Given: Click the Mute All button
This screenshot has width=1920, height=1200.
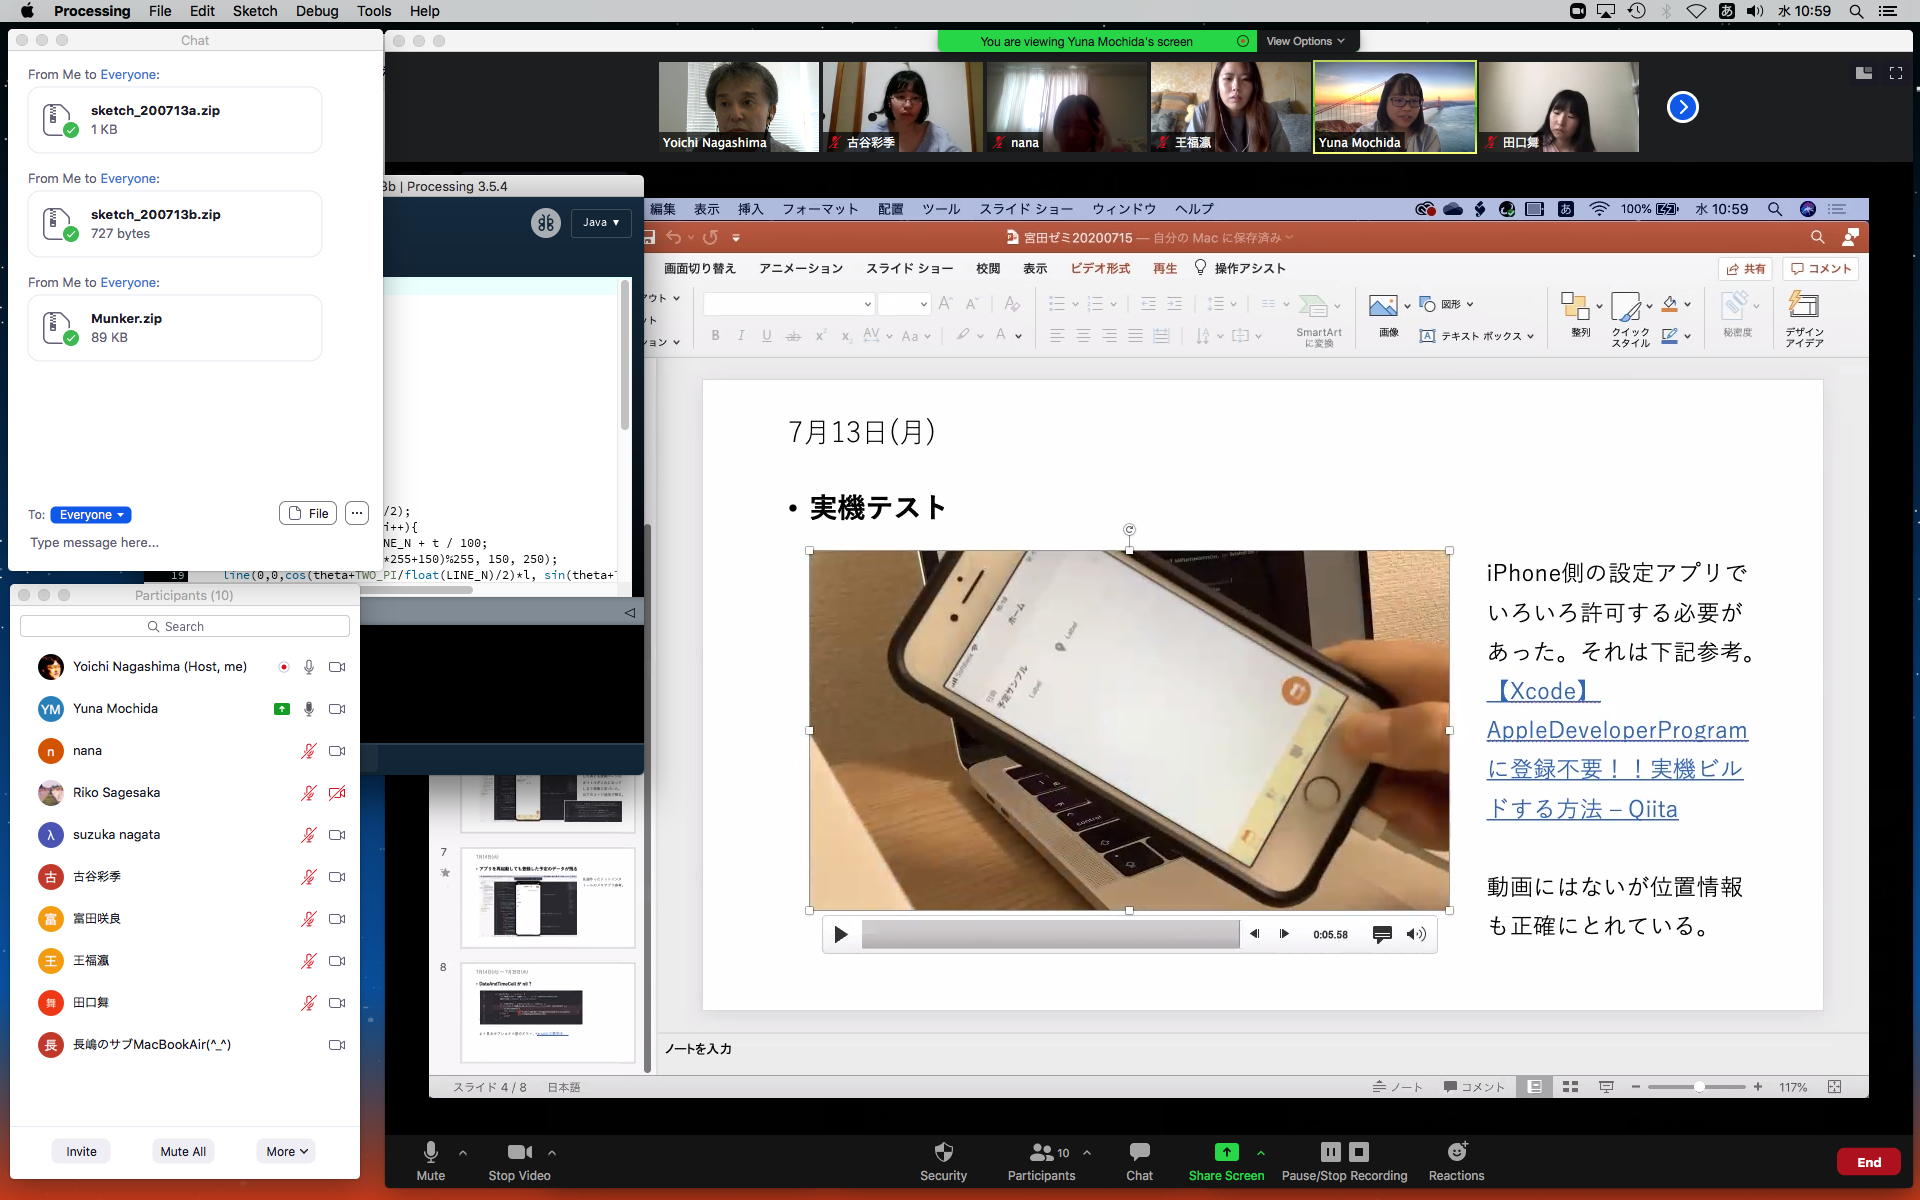Looking at the screenshot, I should (x=183, y=1151).
